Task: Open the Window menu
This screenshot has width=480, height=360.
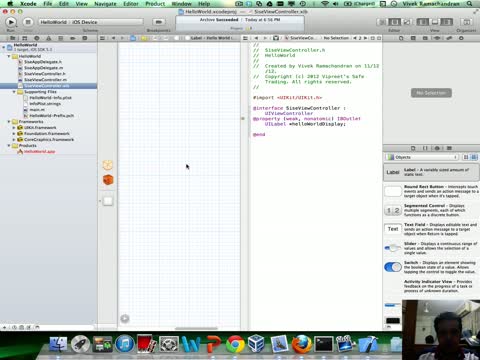Action: pyautogui.click(x=181, y=4)
